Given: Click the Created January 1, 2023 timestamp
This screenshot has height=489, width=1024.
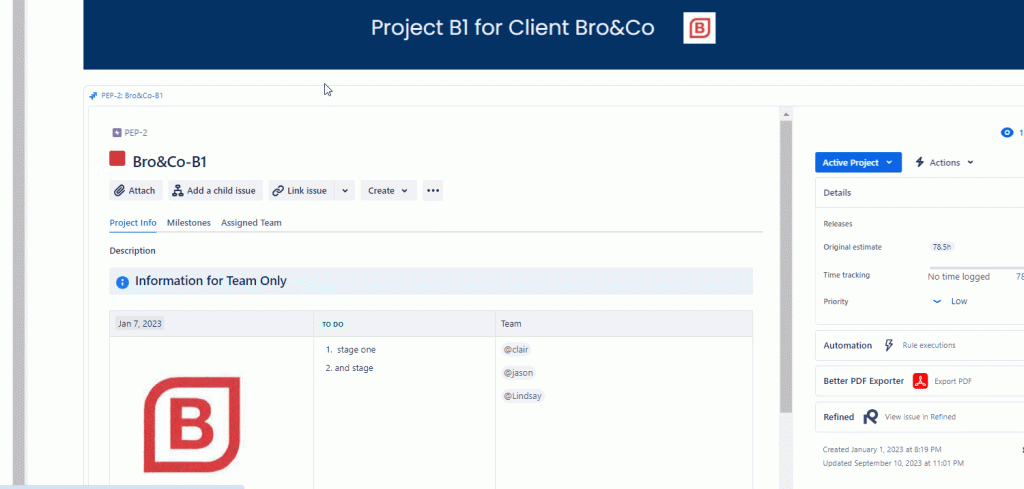Looking at the screenshot, I should [x=882, y=450].
